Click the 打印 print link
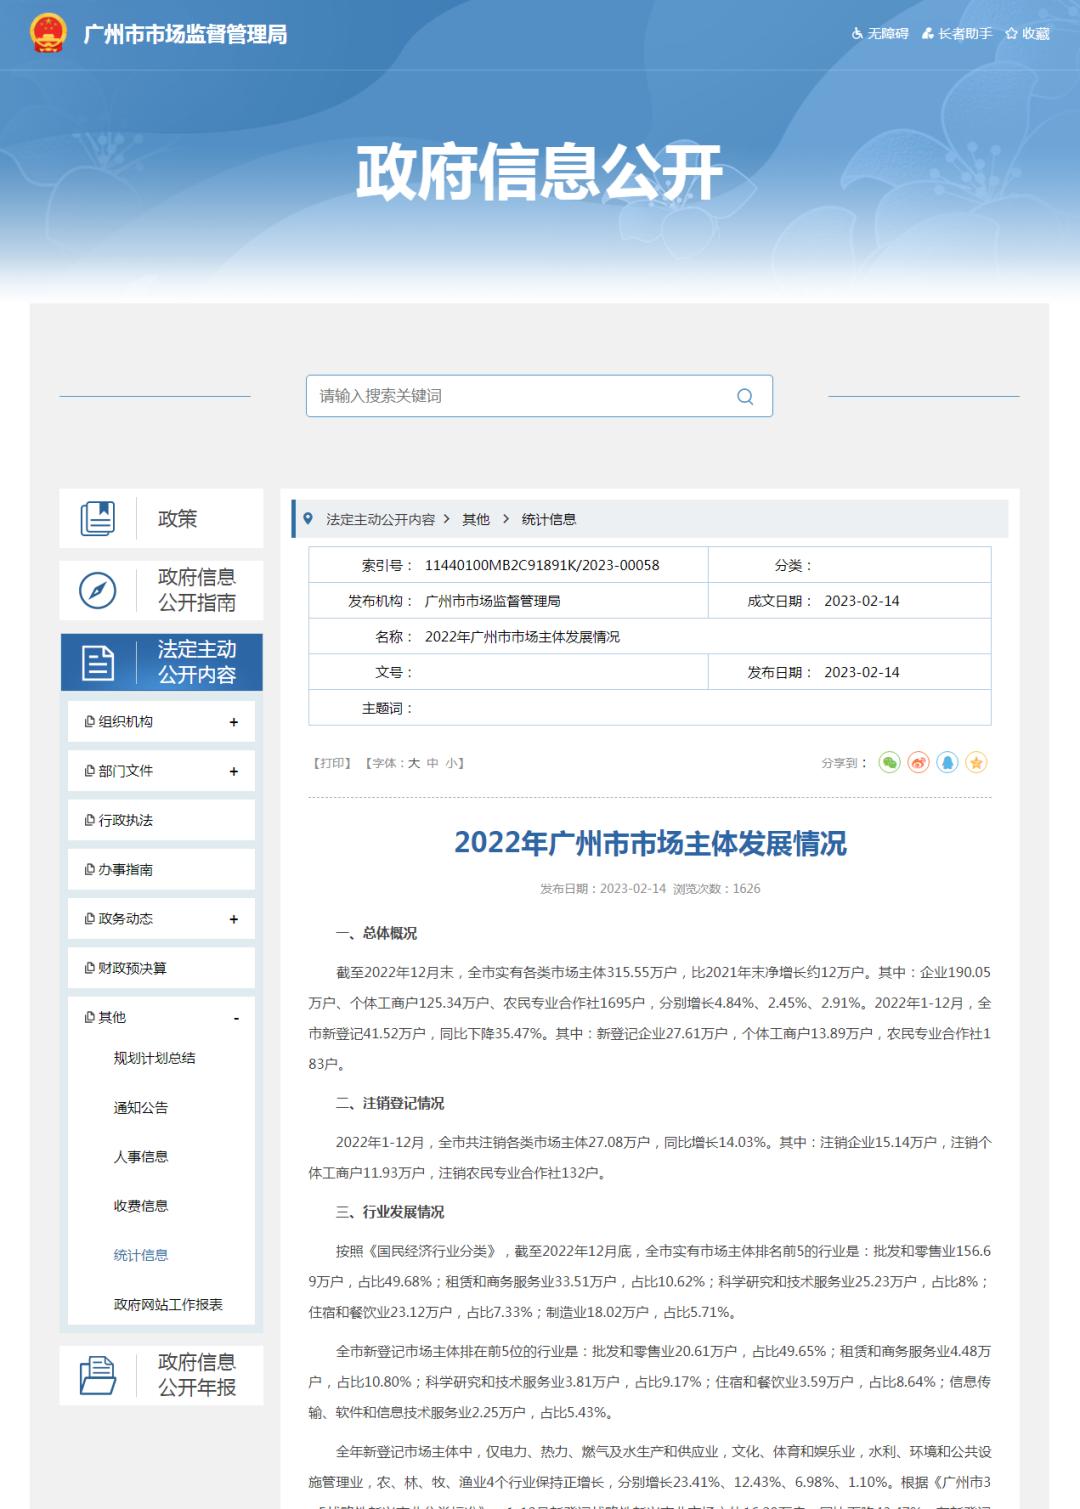The image size is (1080, 1509). 331,763
